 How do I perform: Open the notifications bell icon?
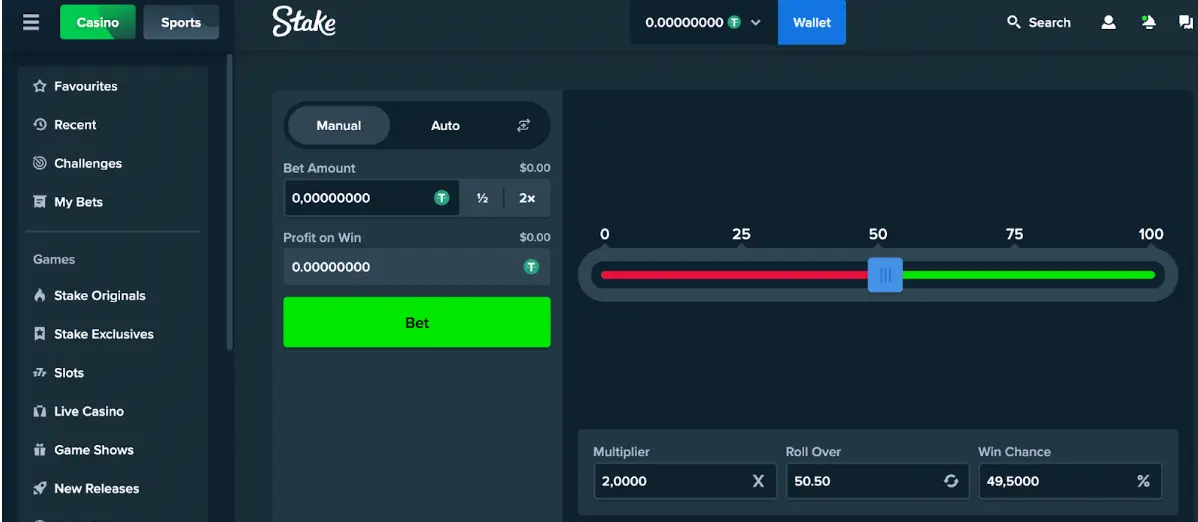pos(1148,22)
